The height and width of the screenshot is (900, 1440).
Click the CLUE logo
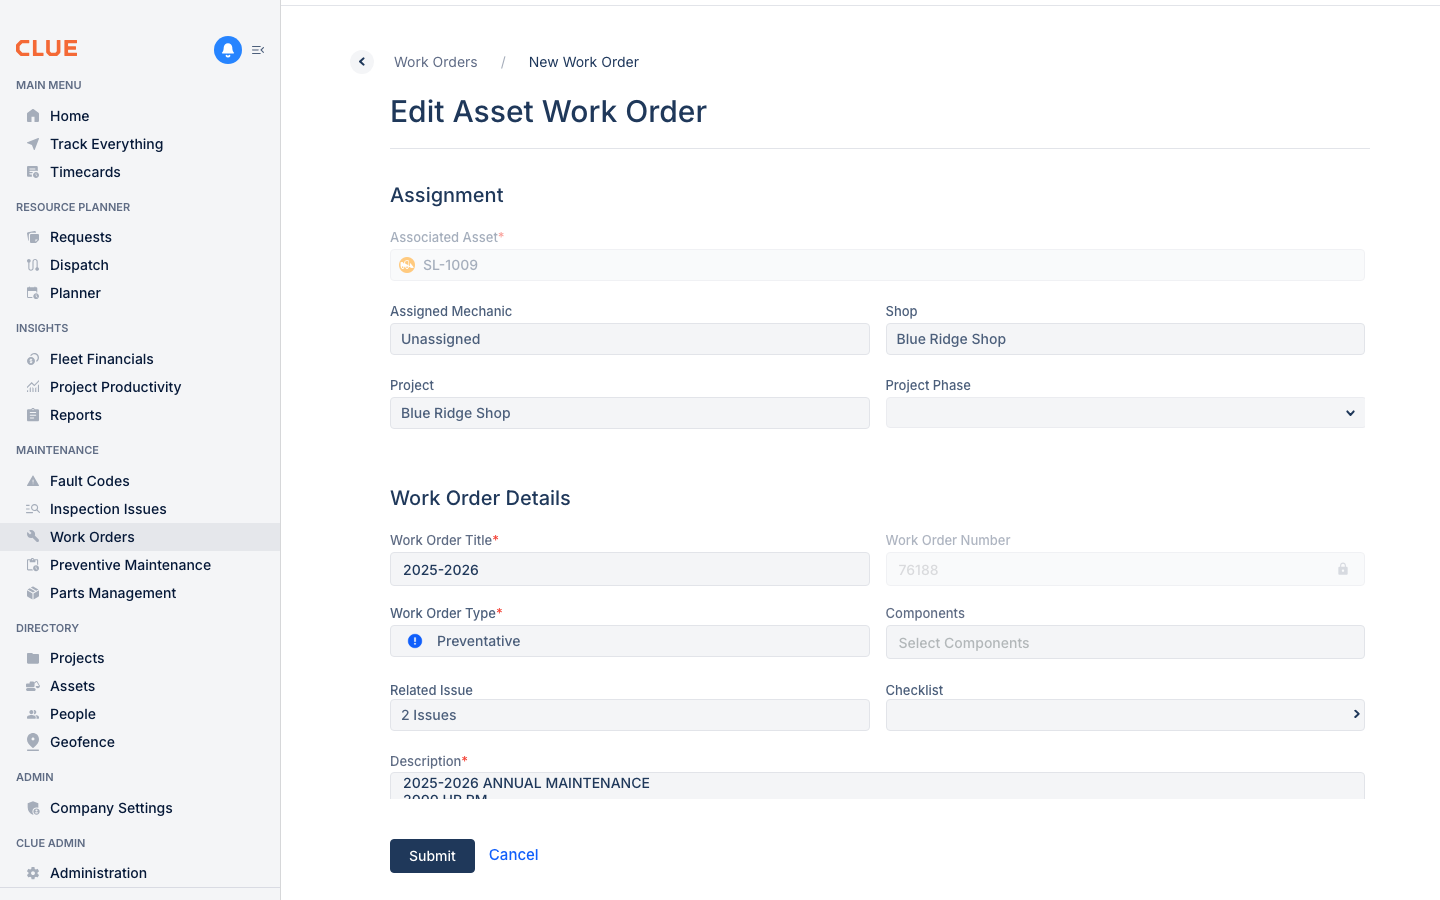tap(46, 47)
